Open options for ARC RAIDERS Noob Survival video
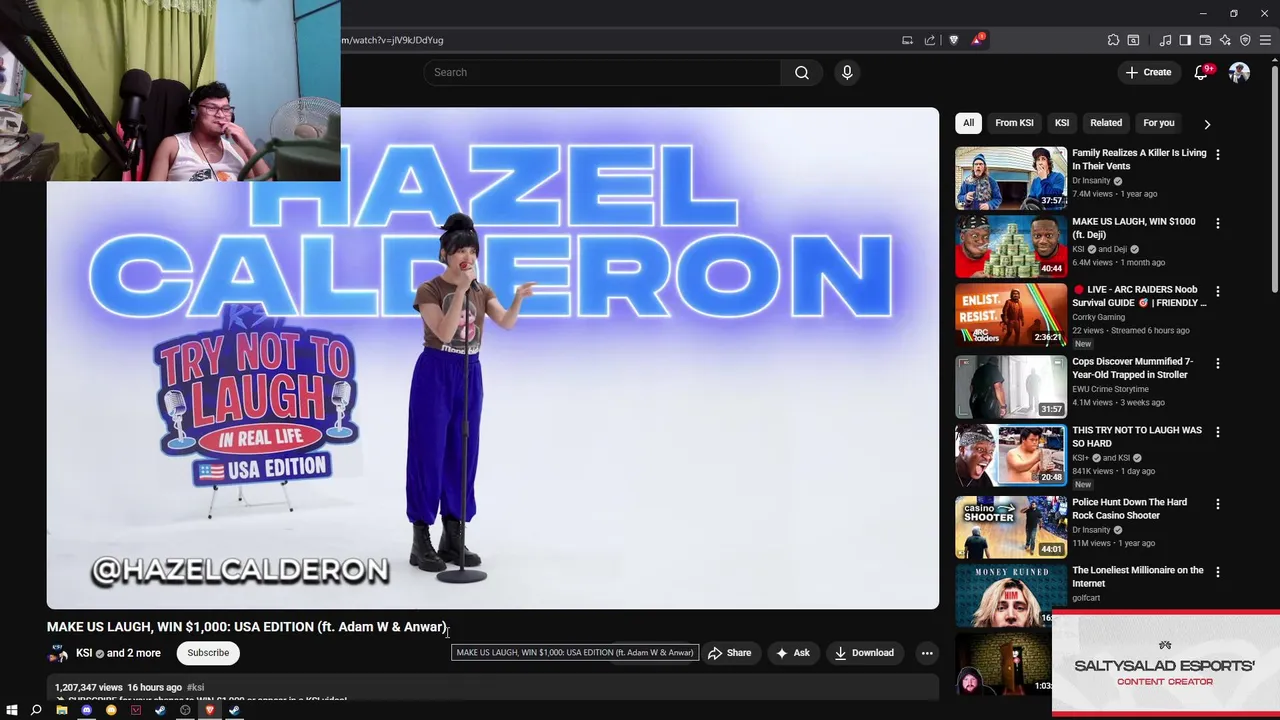 pos(1217,291)
